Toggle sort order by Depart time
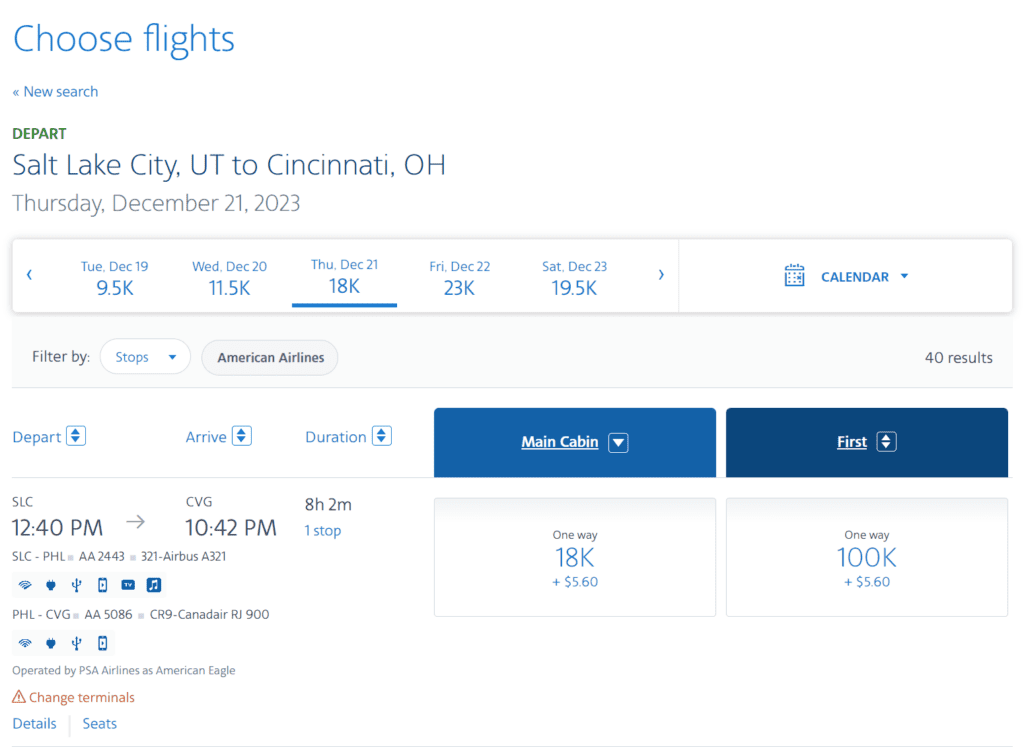The width and height of the screenshot is (1024, 747). (76, 437)
